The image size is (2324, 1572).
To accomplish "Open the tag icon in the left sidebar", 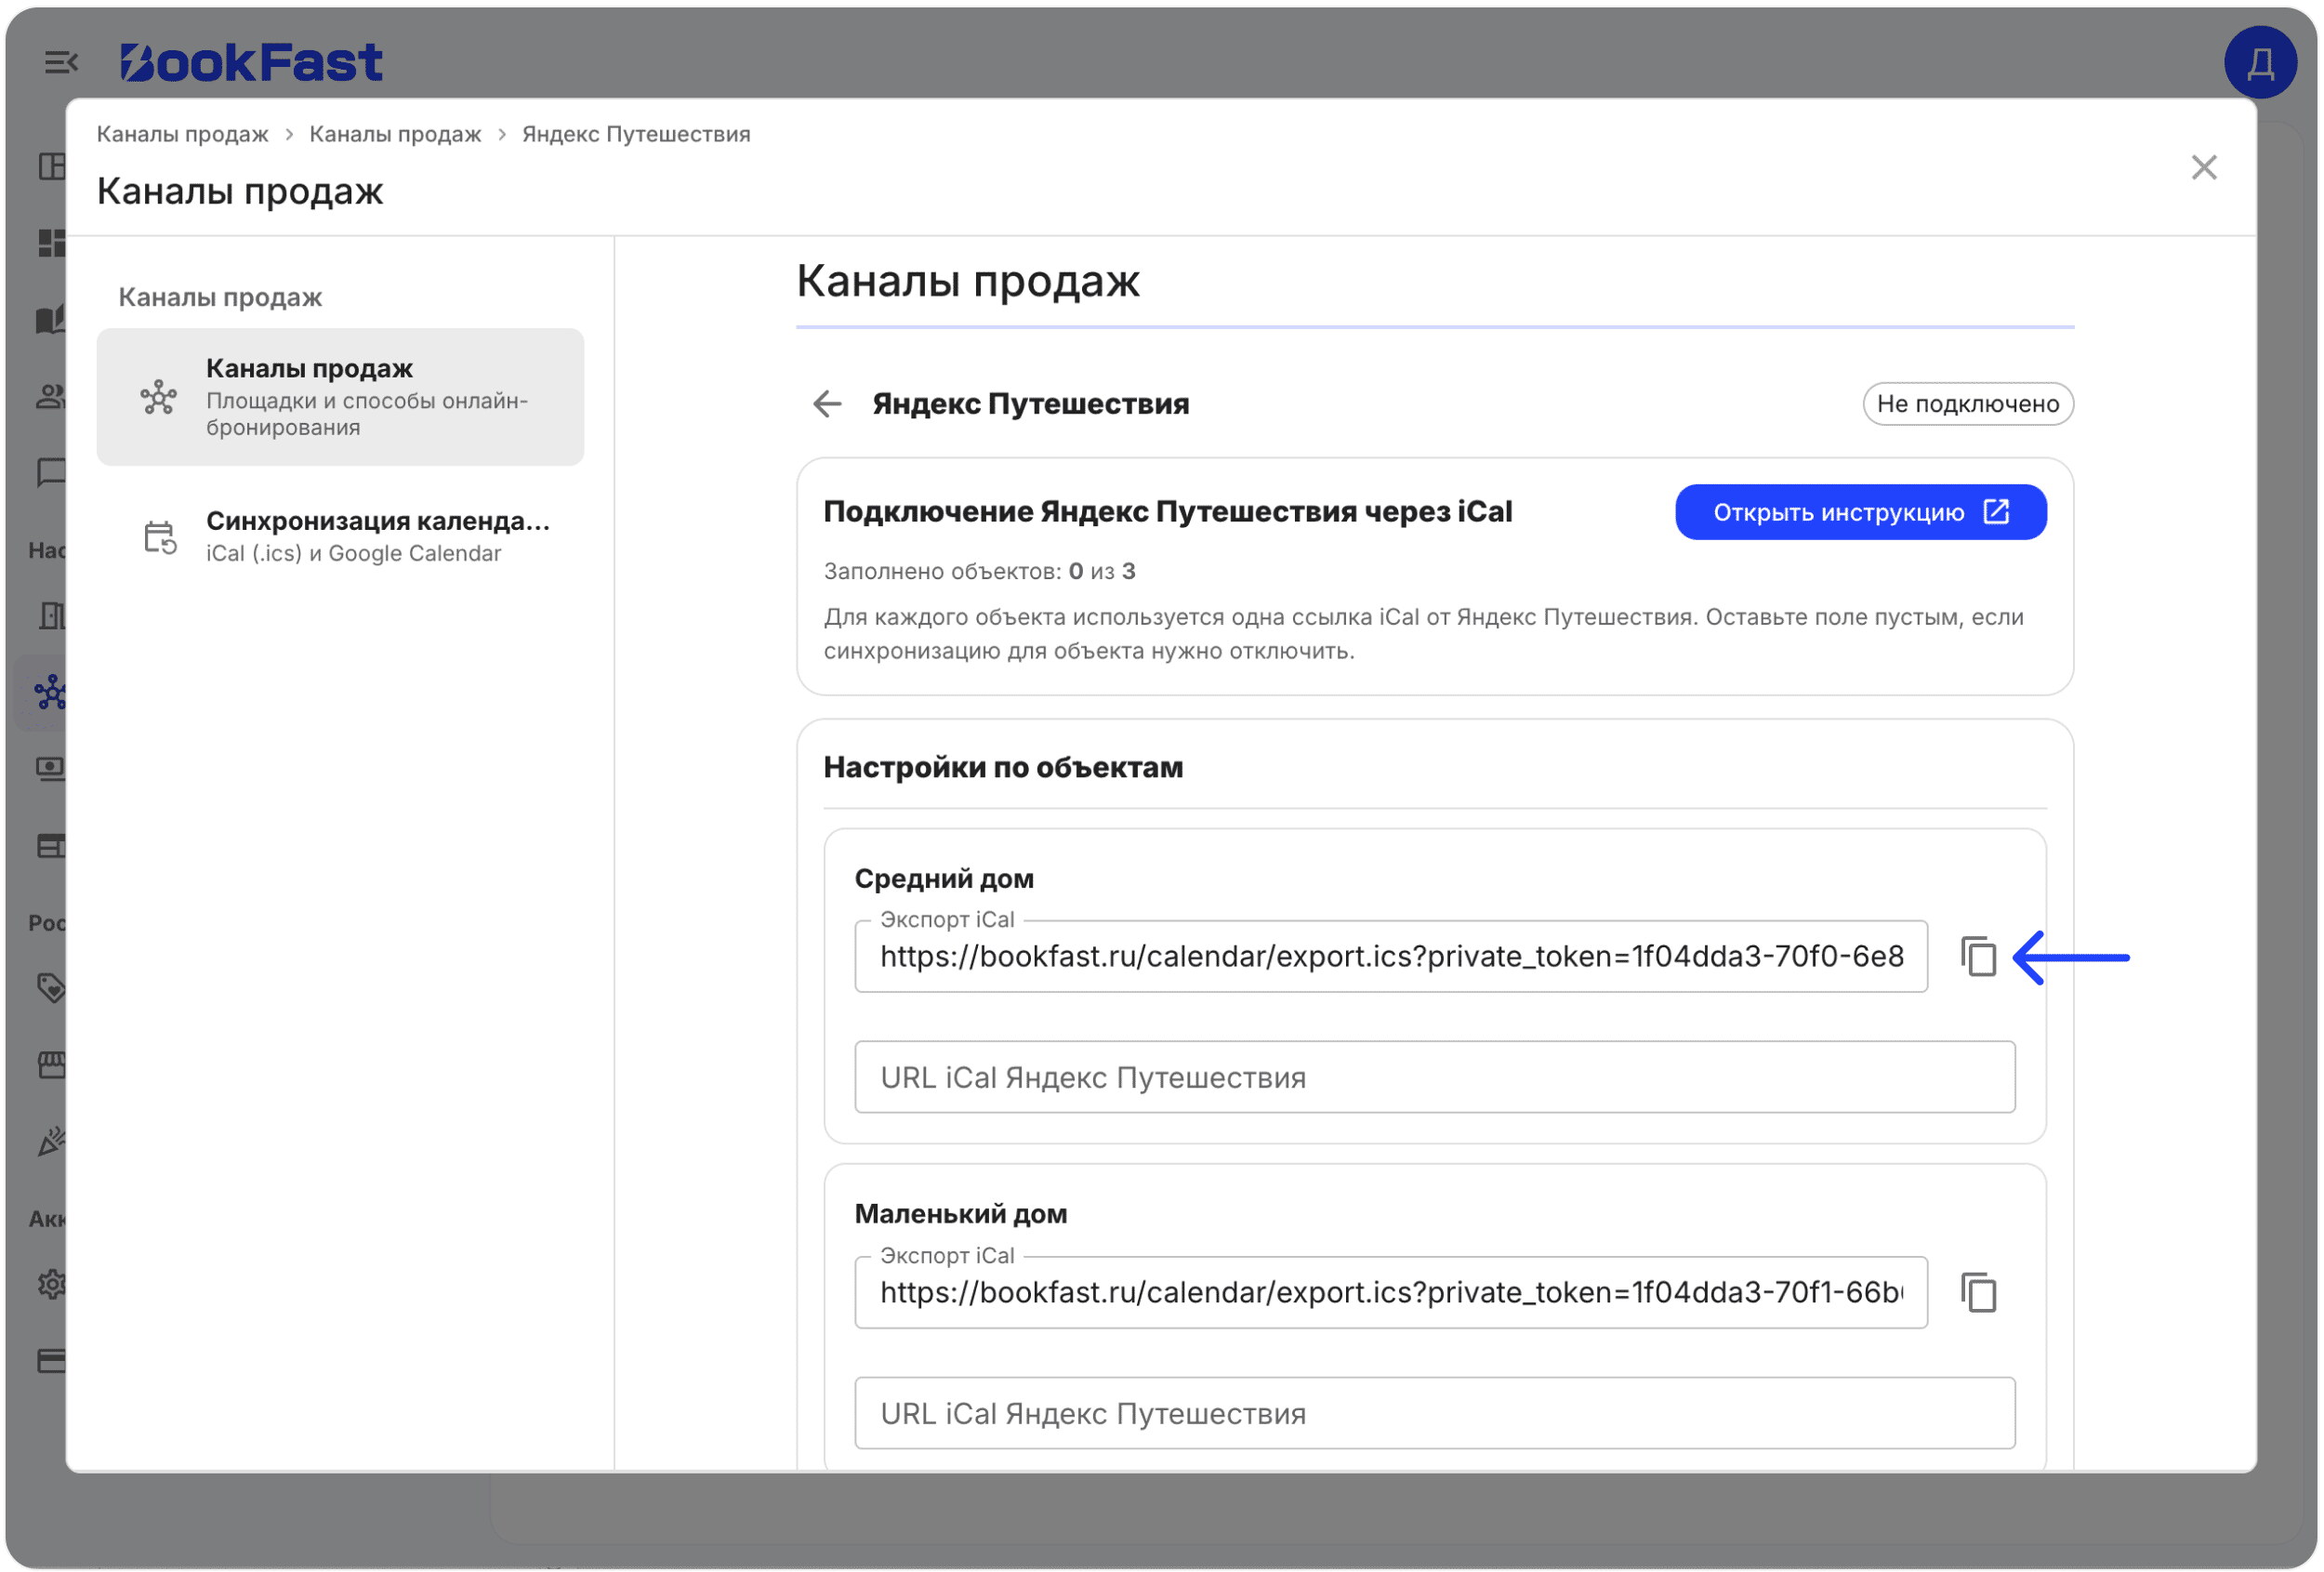I will pyautogui.click(x=50, y=988).
